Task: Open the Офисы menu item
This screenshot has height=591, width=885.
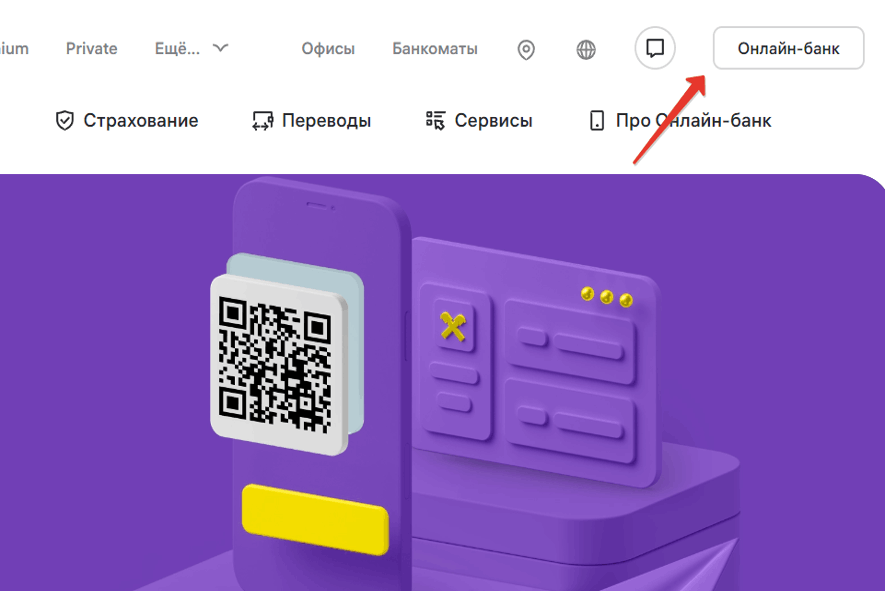Action: (x=328, y=48)
